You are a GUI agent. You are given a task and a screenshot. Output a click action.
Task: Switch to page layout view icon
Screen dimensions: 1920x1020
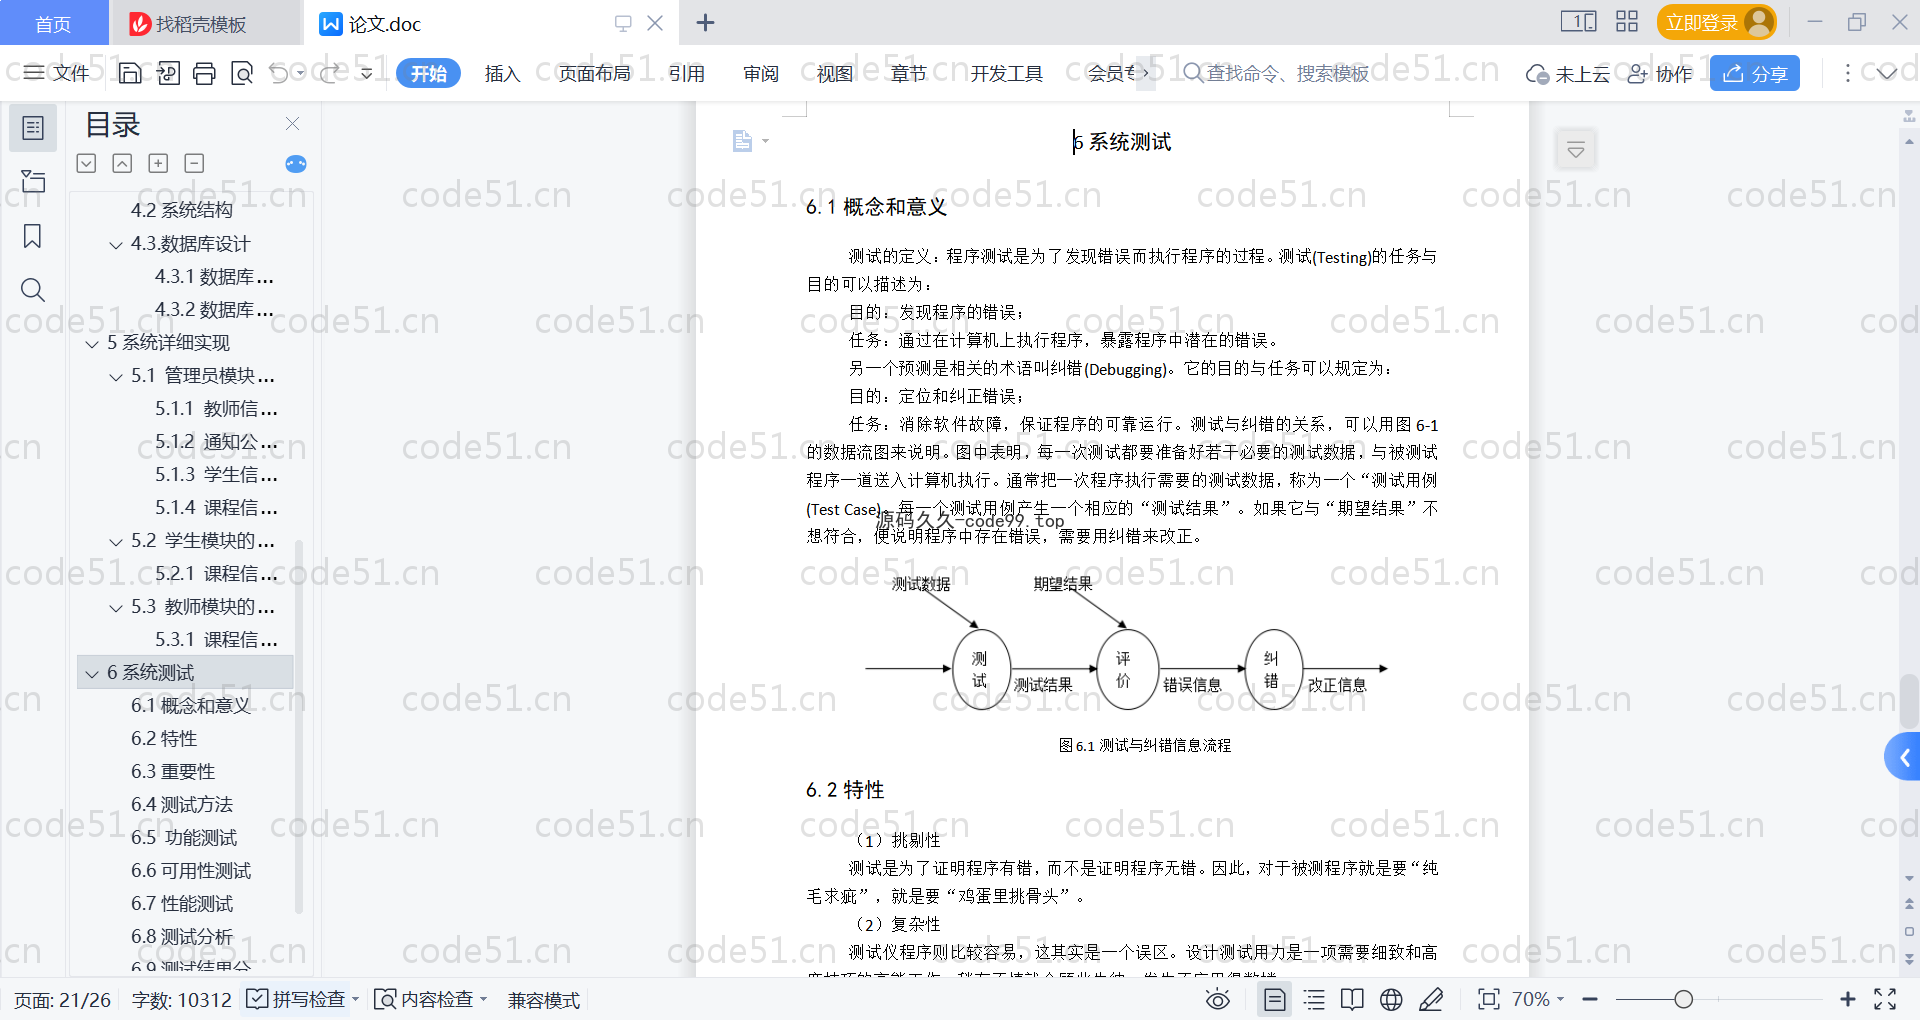(1275, 999)
